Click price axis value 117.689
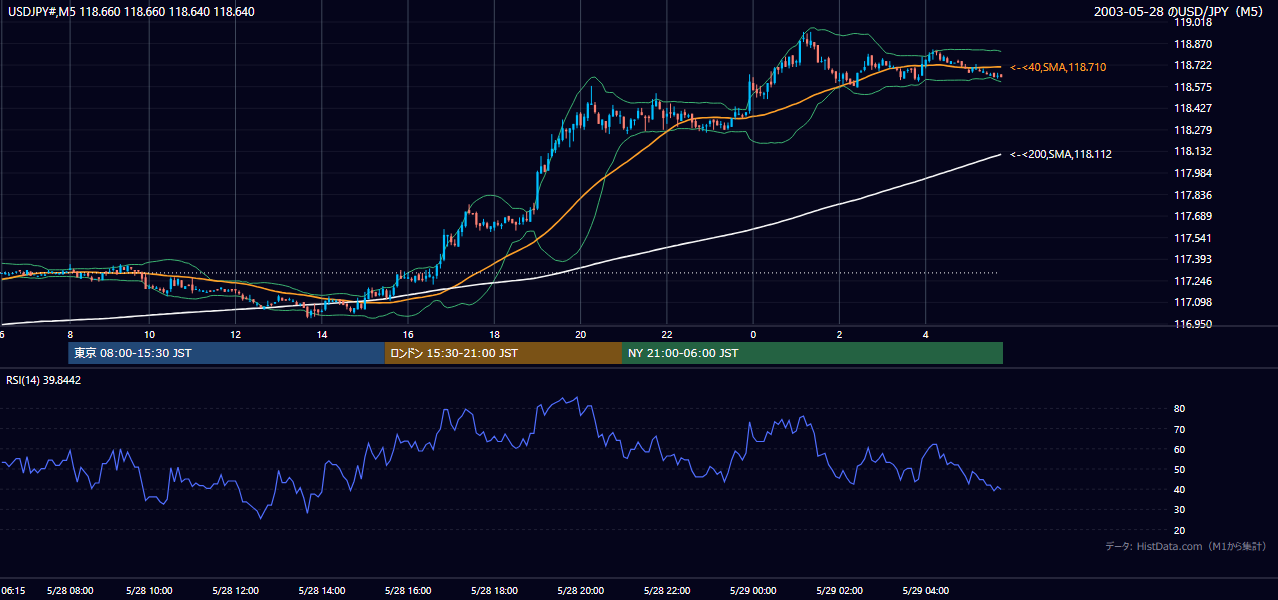Screen dimensions: 1278x600 pyautogui.click(x=1193, y=216)
